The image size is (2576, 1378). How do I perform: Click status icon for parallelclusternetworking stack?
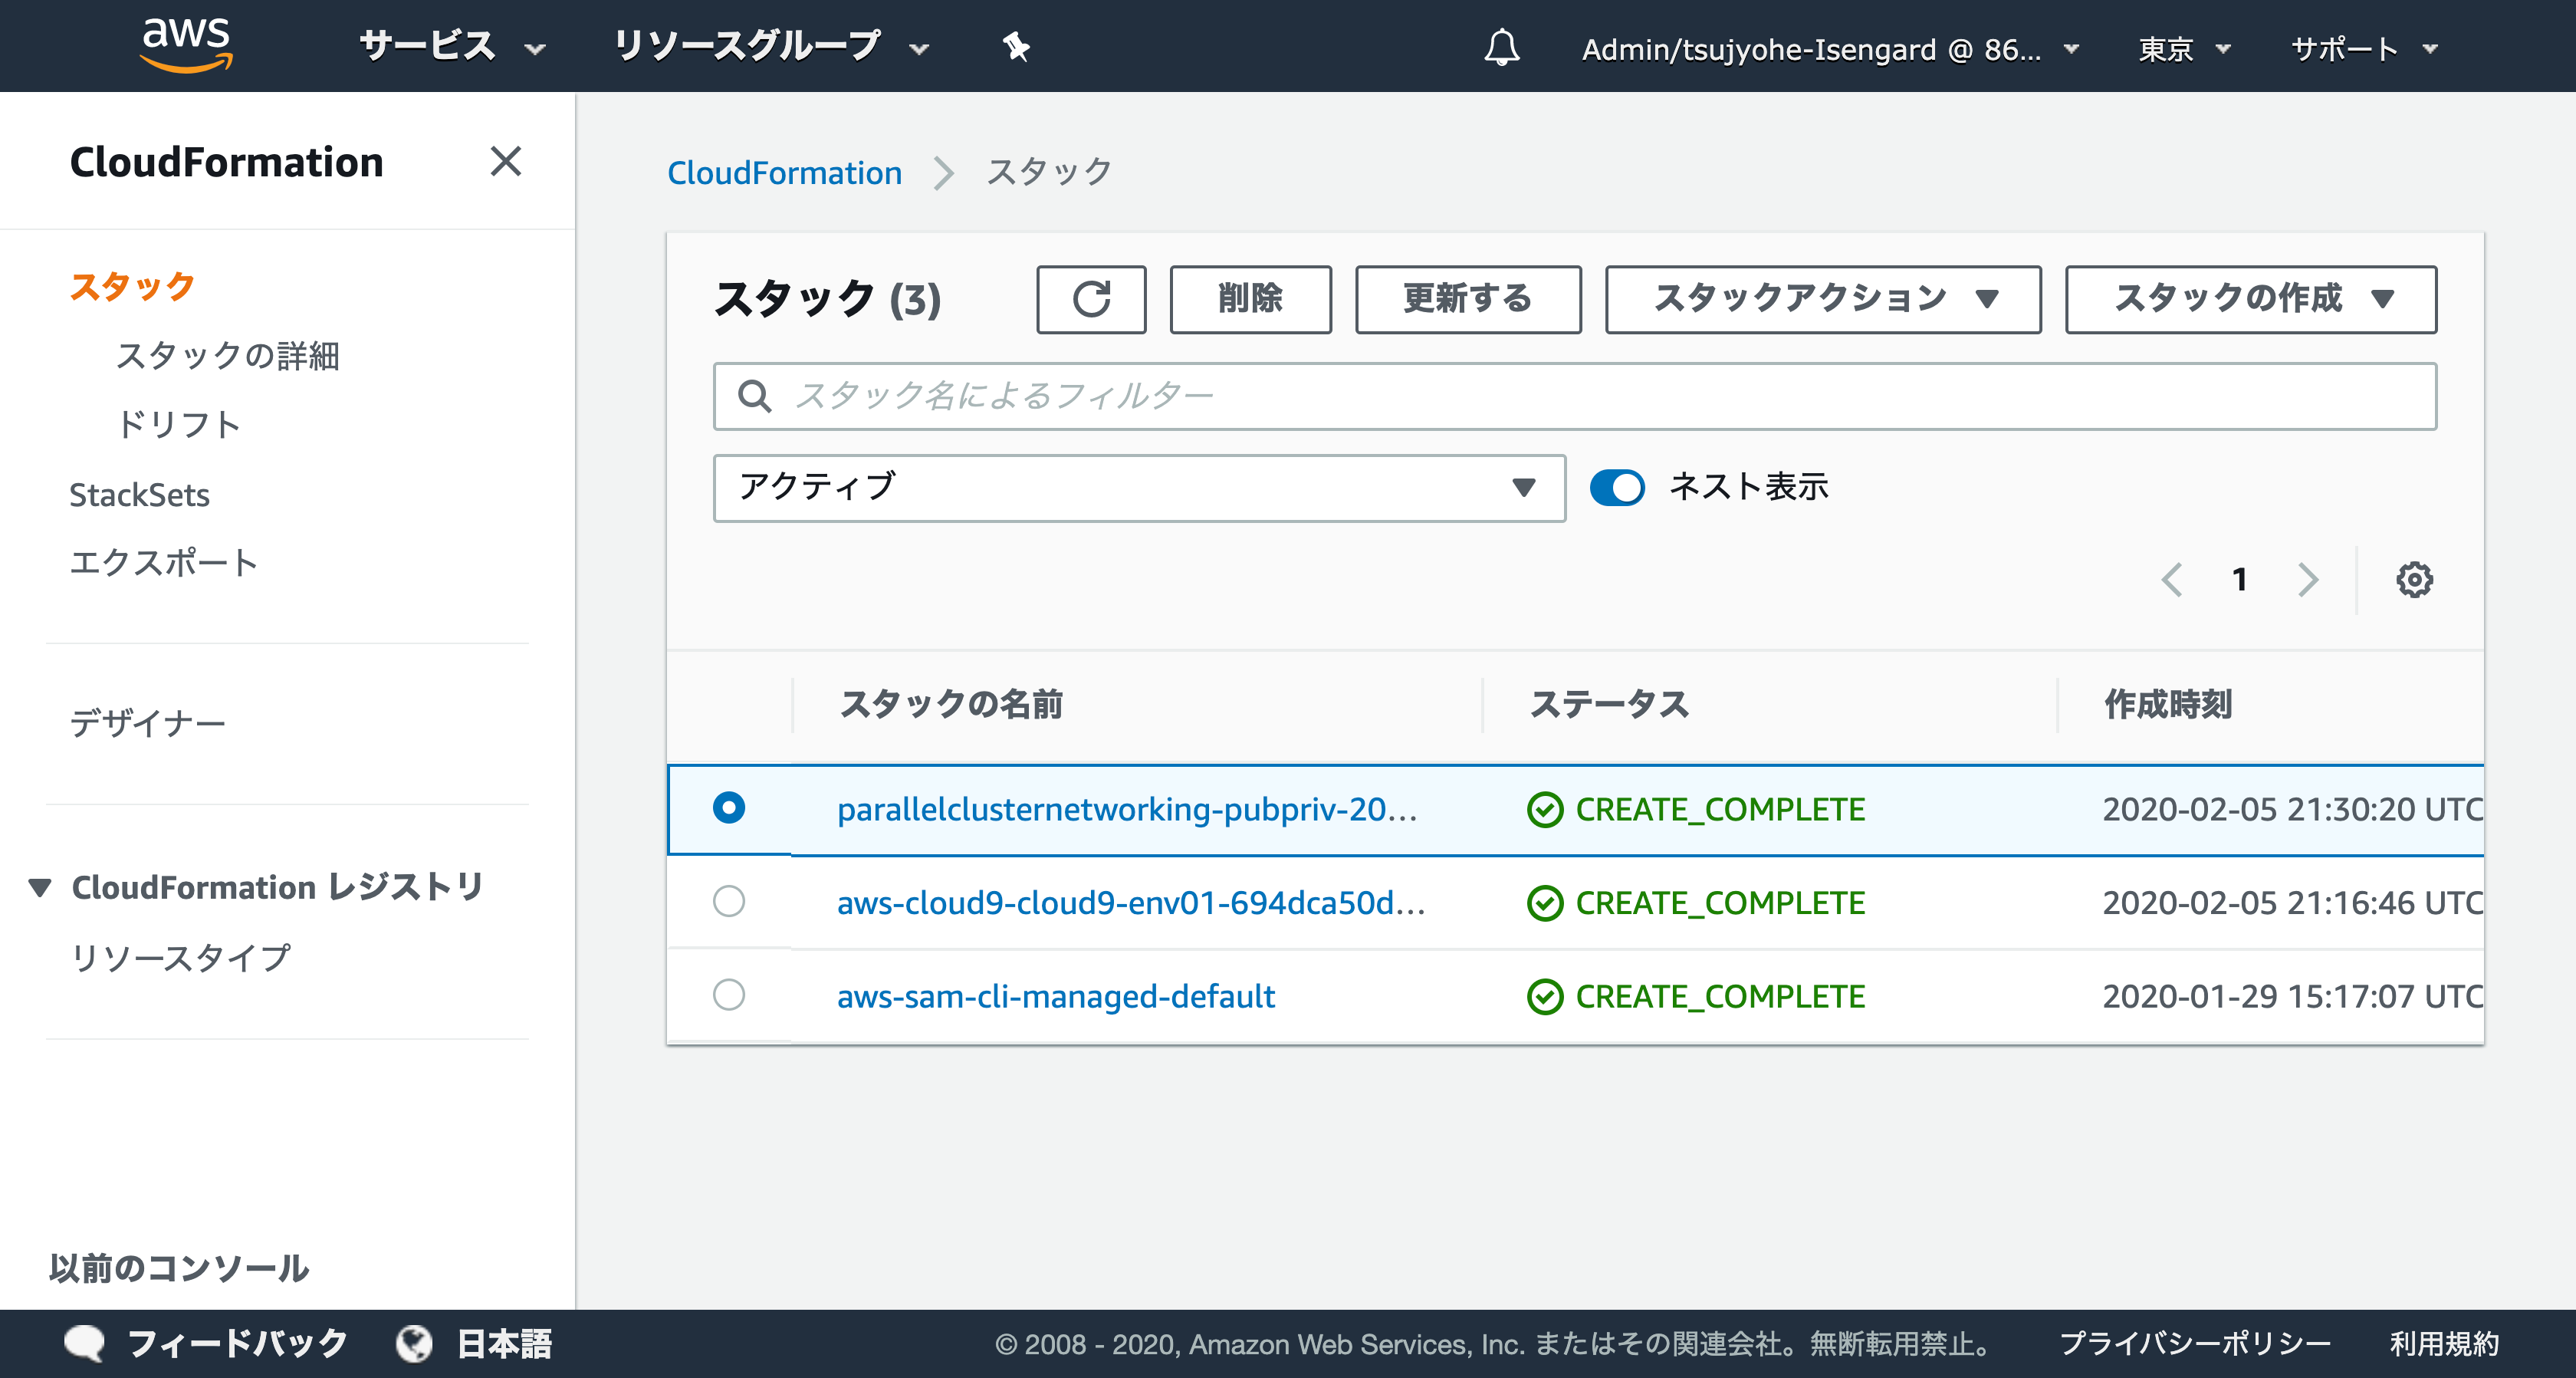tap(1545, 809)
